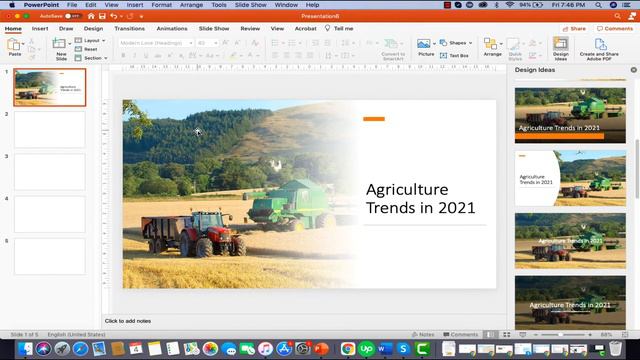
Task: Open the Shapes gallery
Action: [x=456, y=43]
